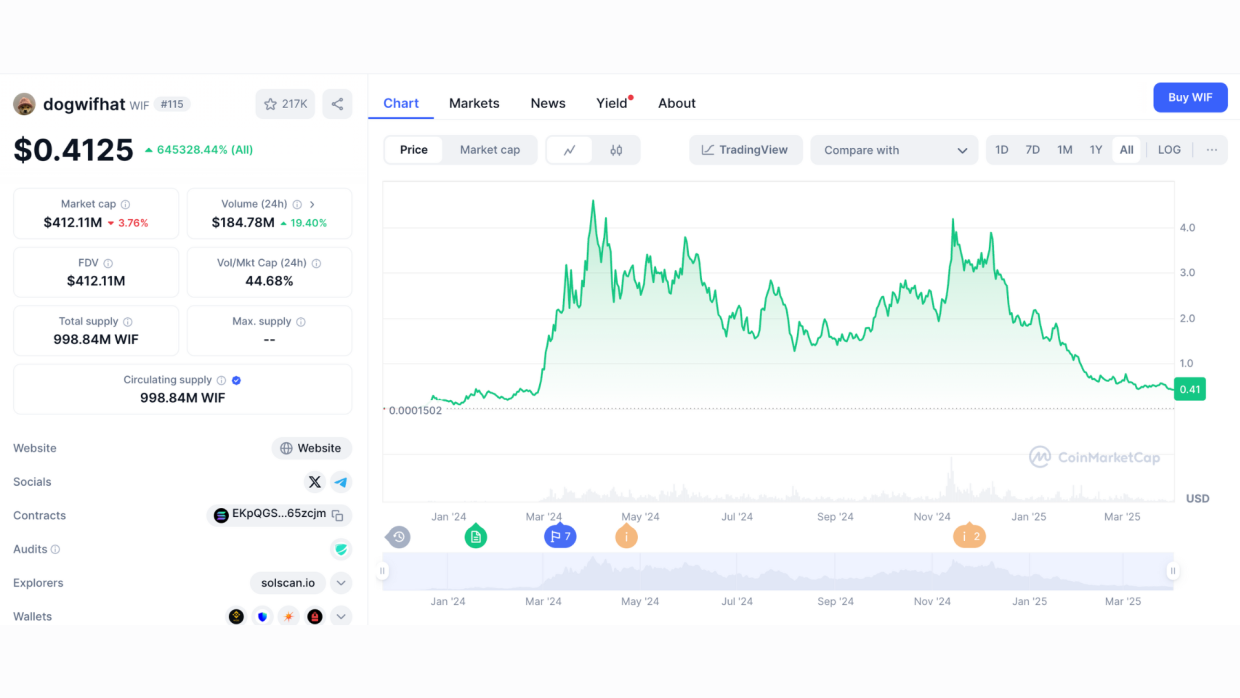1240x698 pixels.
Task: Open the Yield tab
Action: point(612,103)
